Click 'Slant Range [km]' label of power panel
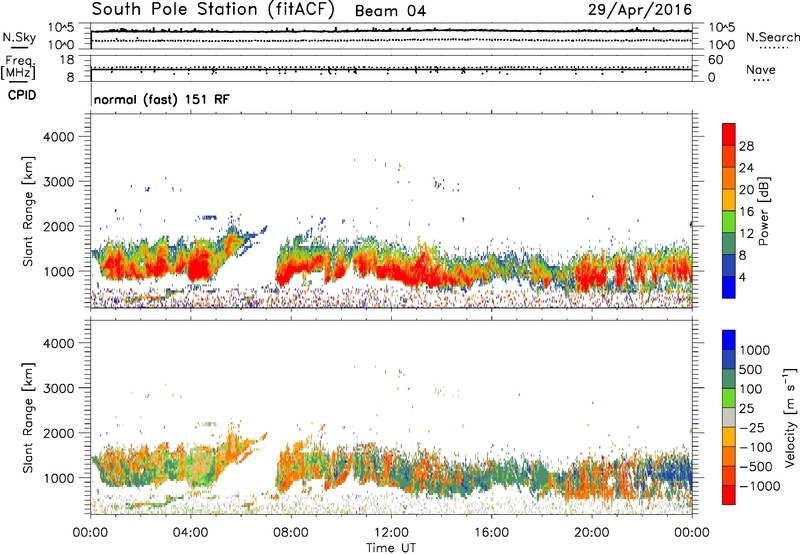This screenshot has height=554, width=800. [28, 211]
